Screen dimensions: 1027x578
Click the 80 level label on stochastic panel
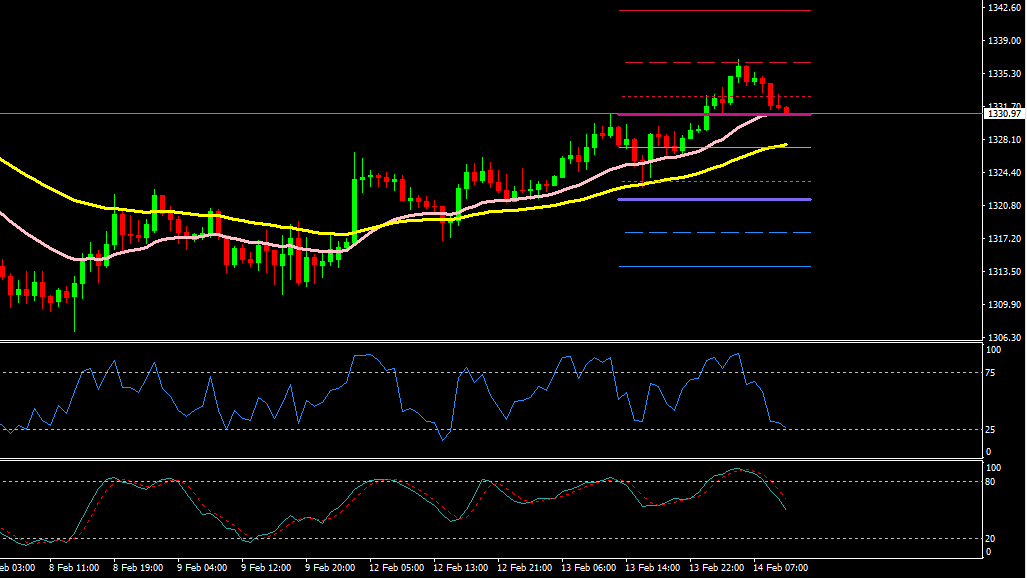click(x=990, y=482)
